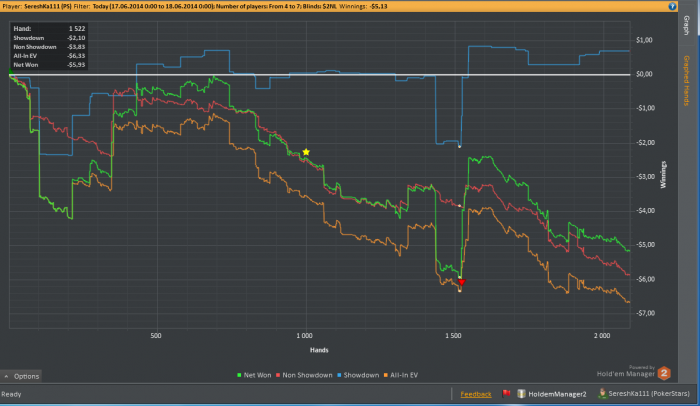Click the blue Showdown legend swatch

pyautogui.click(x=339, y=375)
